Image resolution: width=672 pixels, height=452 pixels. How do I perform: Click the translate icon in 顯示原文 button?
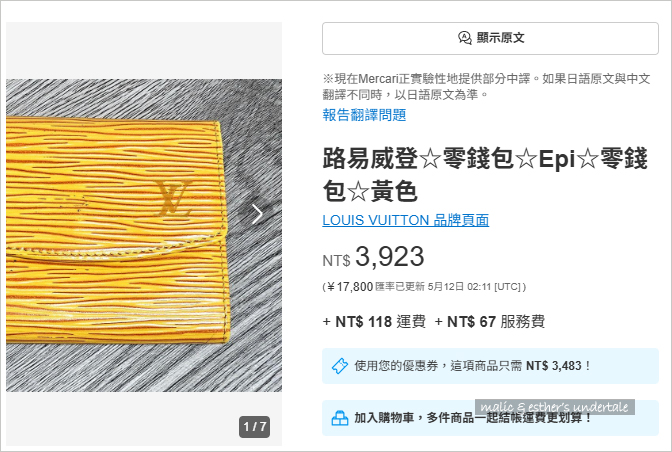tap(465, 38)
